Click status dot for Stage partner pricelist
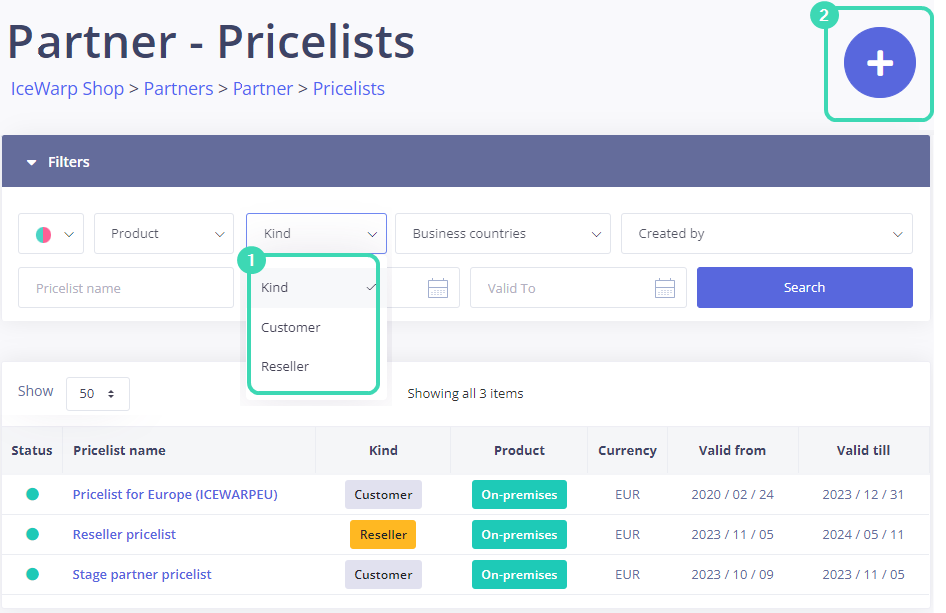946x613 pixels. coord(32,574)
